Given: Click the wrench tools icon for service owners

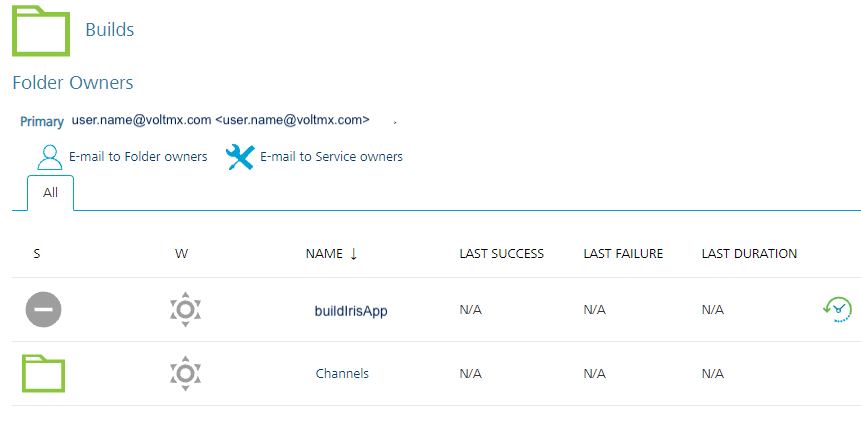Looking at the screenshot, I should pos(240,157).
